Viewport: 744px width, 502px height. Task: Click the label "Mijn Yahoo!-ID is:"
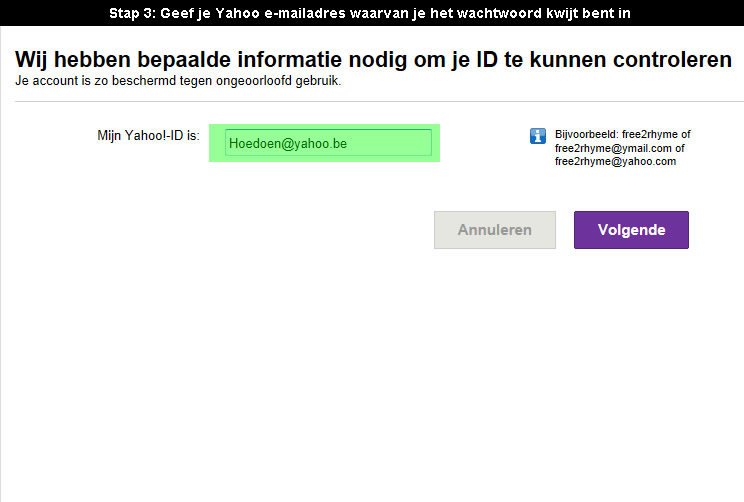coord(149,136)
